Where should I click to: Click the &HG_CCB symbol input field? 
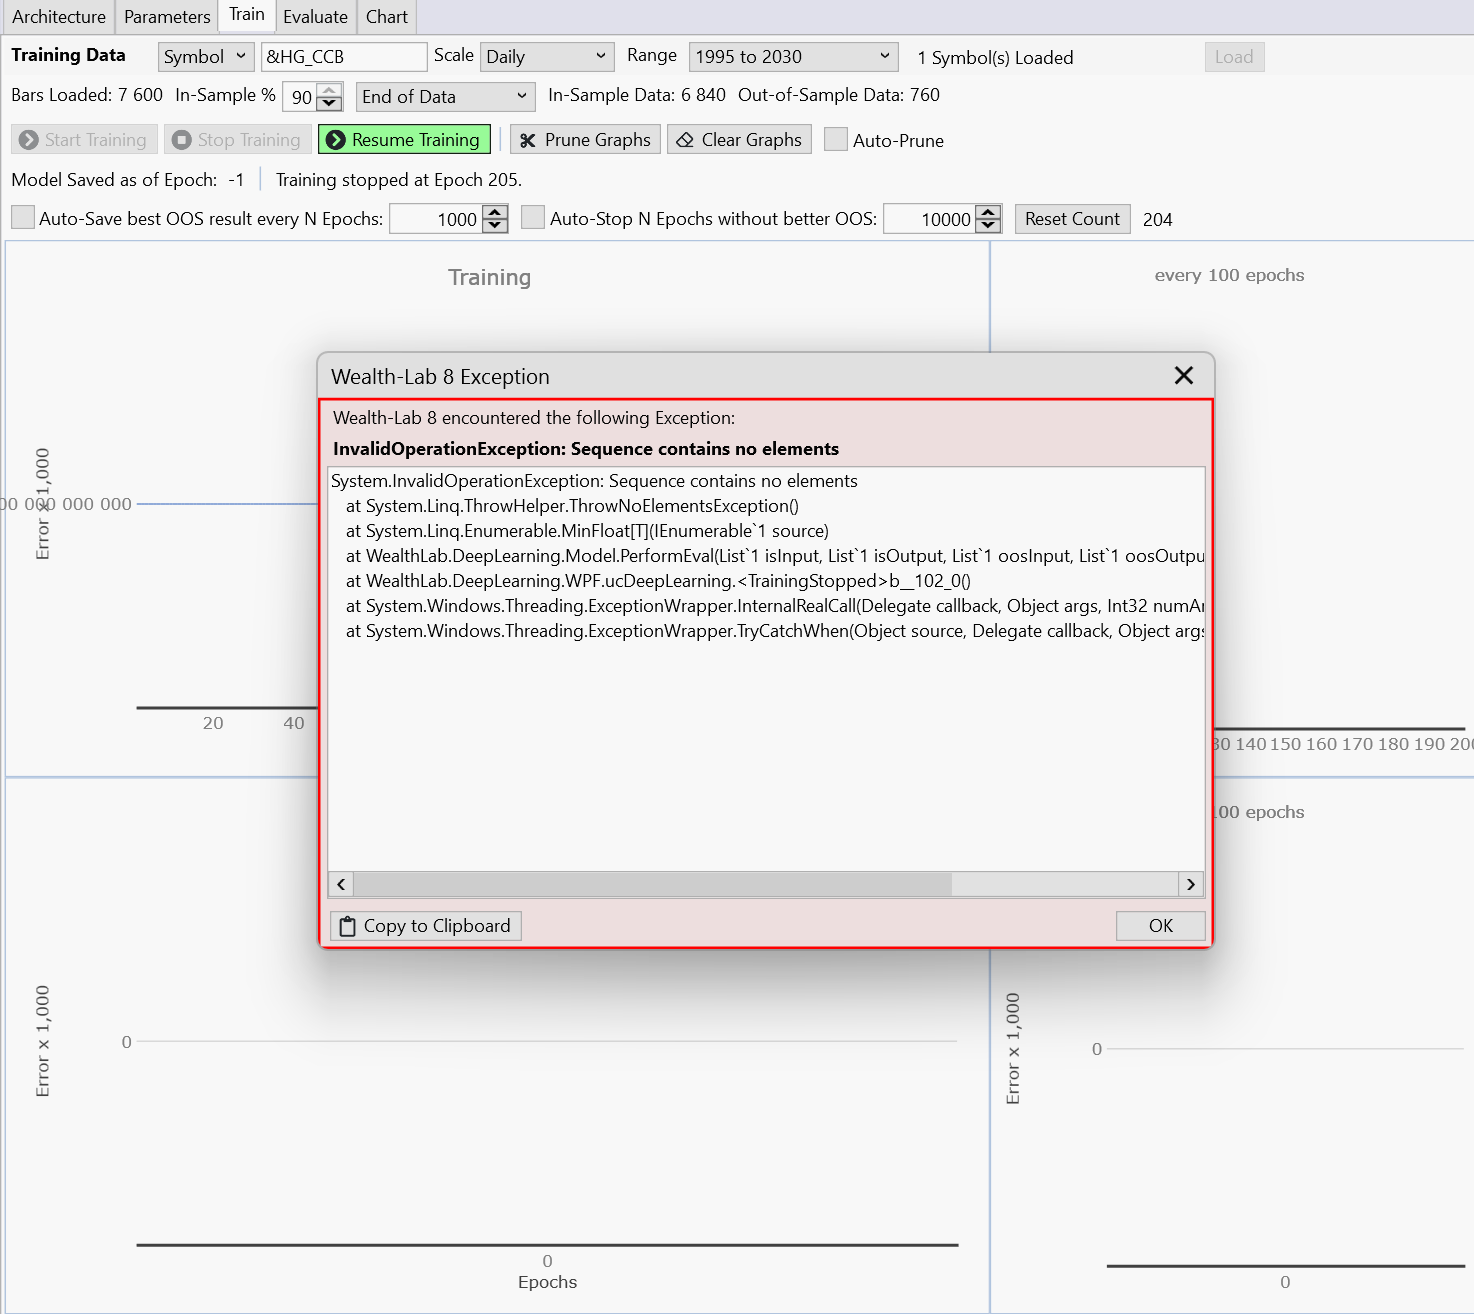343,57
